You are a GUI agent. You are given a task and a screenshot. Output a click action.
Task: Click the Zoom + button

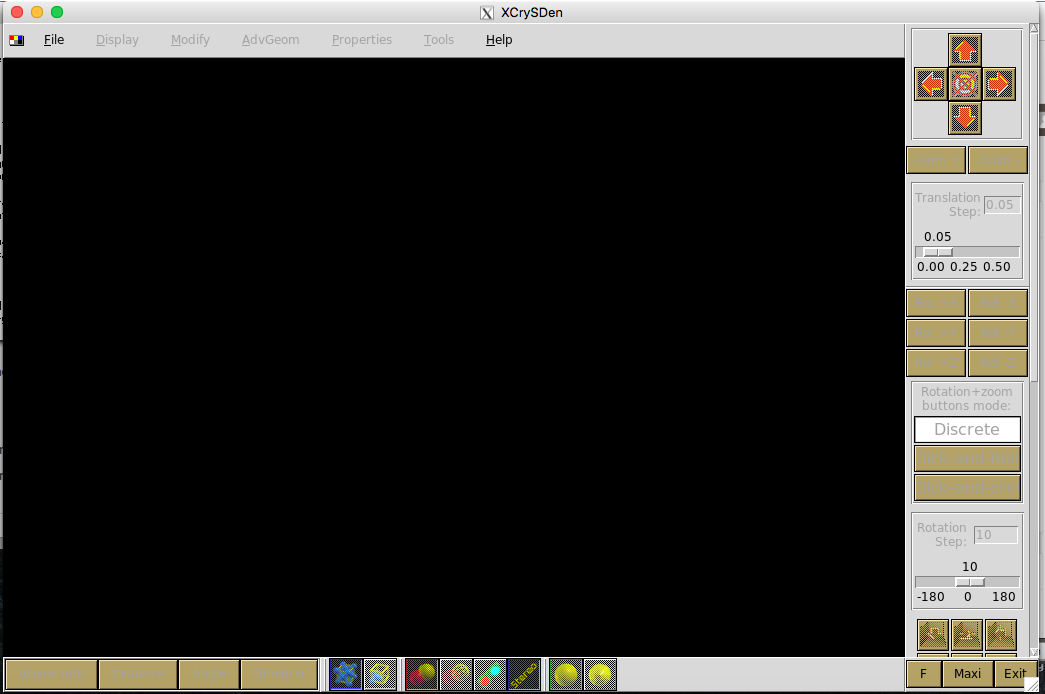[936, 160]
